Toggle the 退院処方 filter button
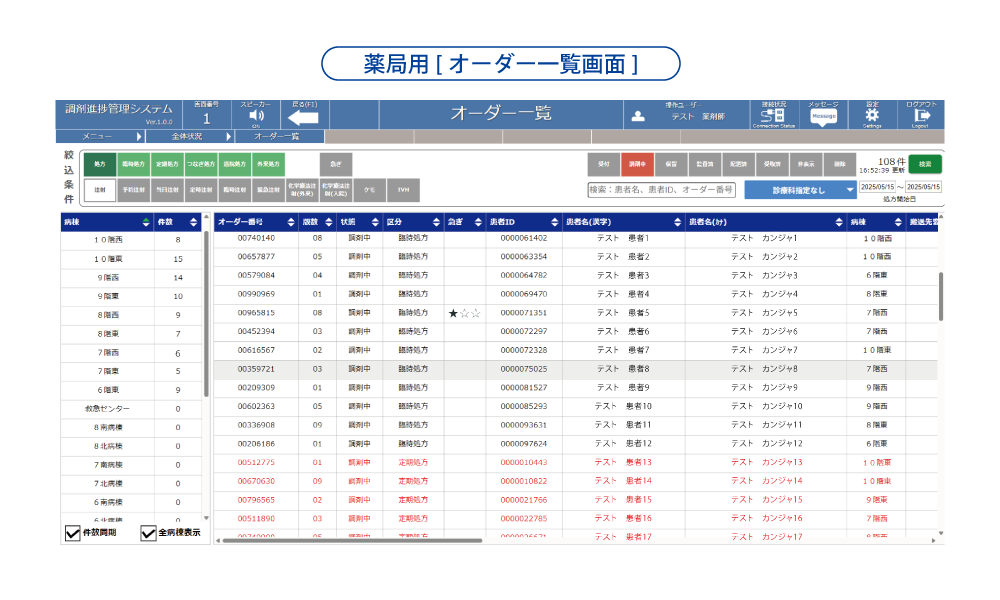The image size is (1000, 600). pyautogui.click(x=235, y=165)
